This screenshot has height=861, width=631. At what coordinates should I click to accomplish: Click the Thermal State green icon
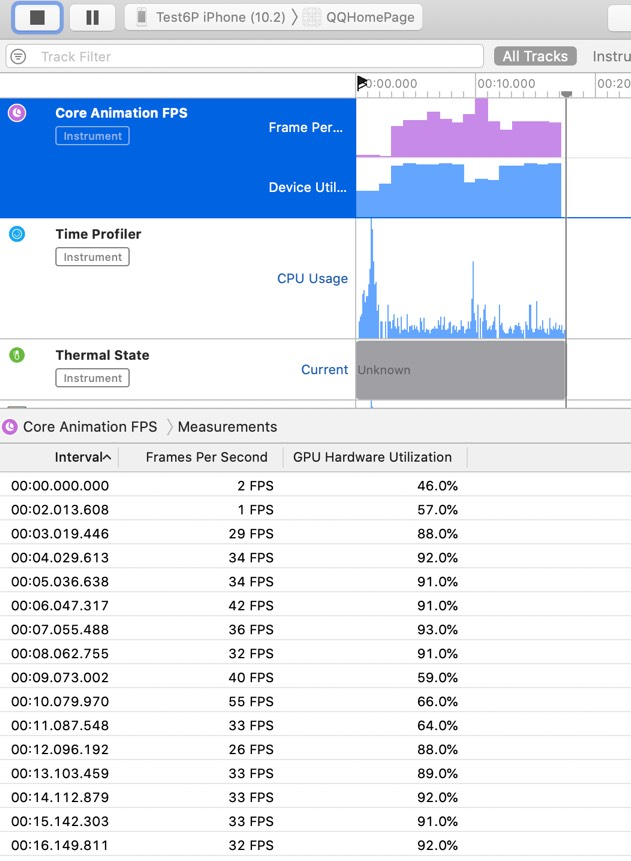tap(17, 355)
